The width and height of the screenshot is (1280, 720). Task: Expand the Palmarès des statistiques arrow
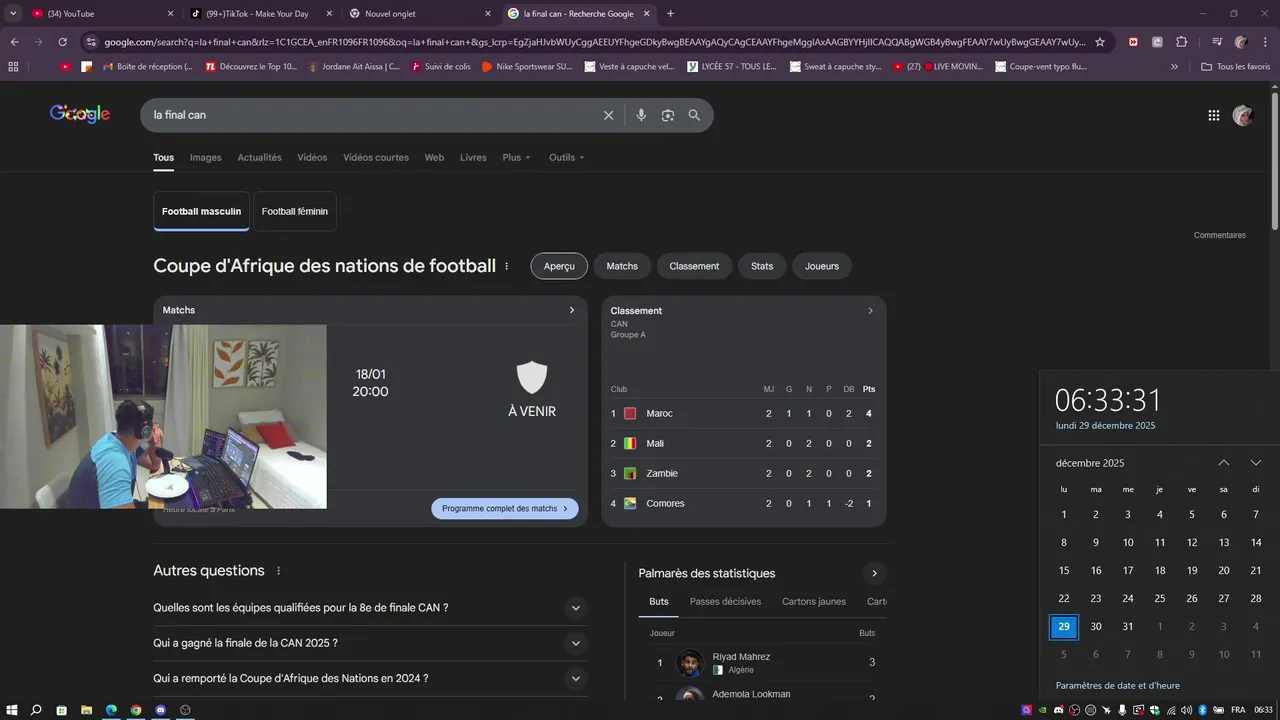874,573
